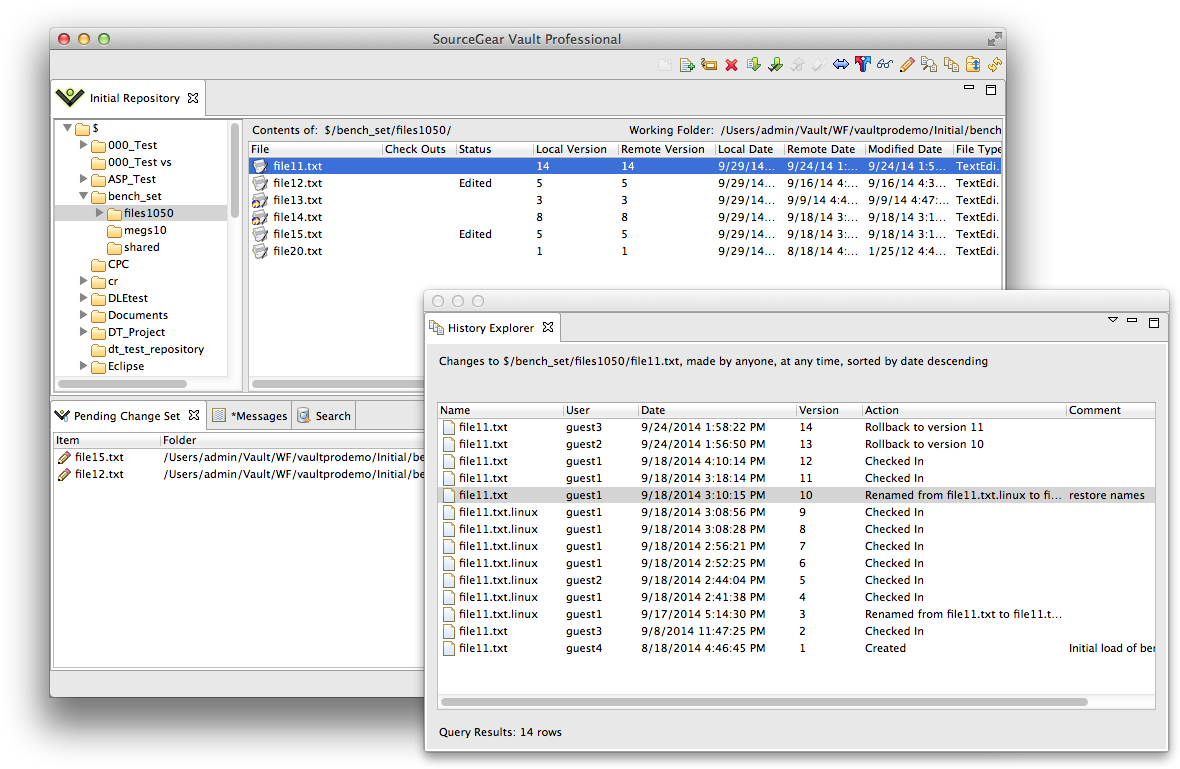Click the Add Files toolbar icon
Screen dimensions: 1180x769
tap(686, 64)
